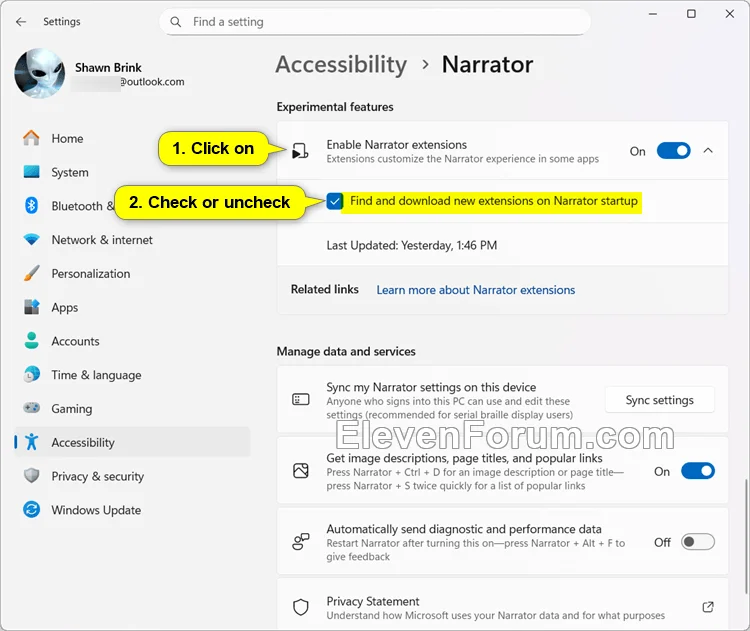Click Manage data and services heading
The image size is (750, 631).
click(346, 352)
